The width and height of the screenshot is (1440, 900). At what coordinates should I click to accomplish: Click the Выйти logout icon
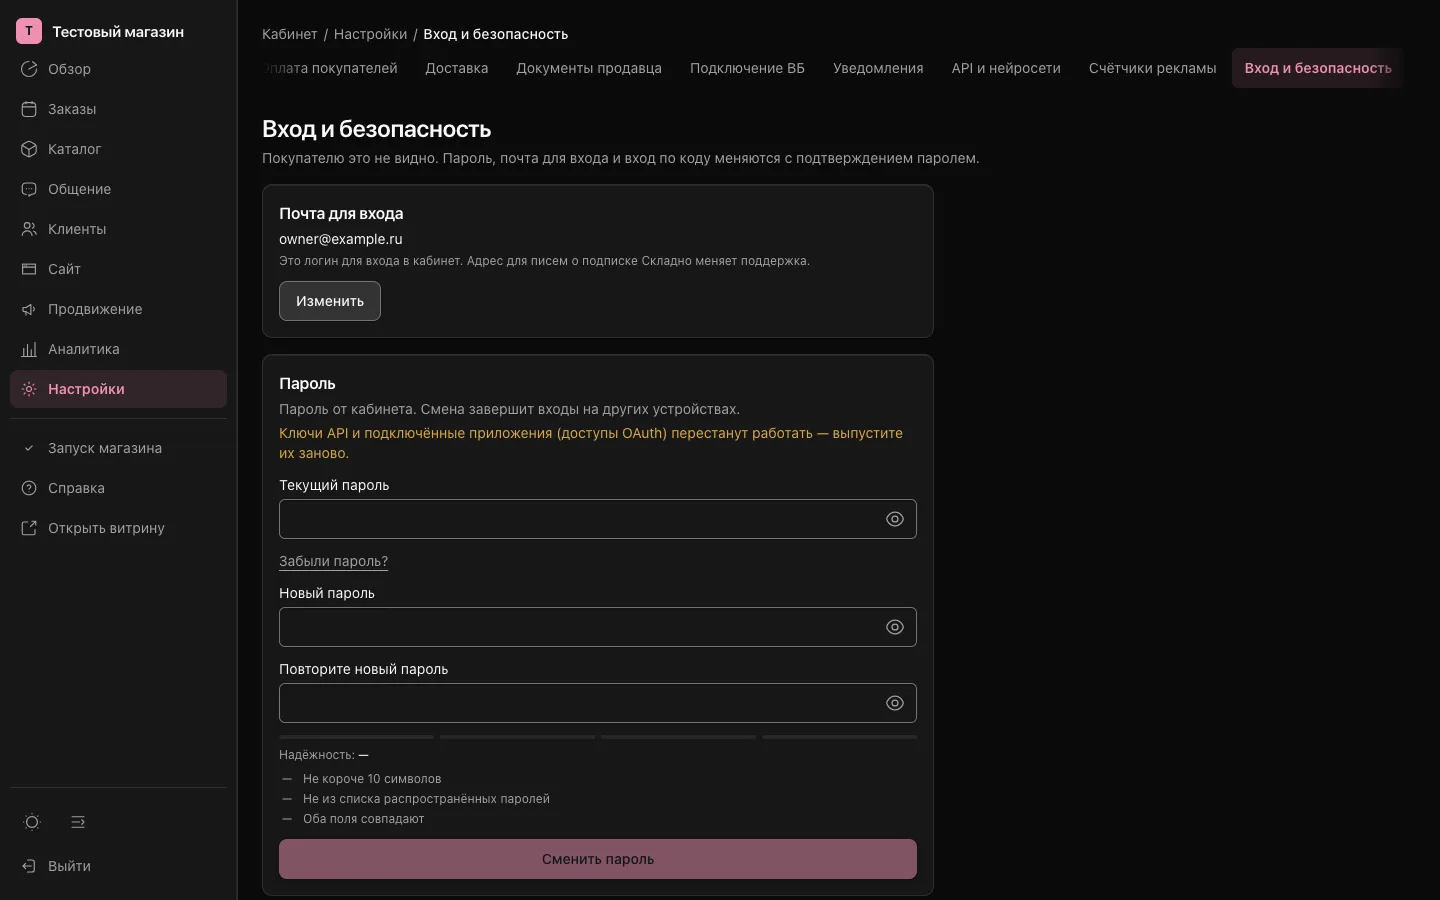click(x=29, y=866)
